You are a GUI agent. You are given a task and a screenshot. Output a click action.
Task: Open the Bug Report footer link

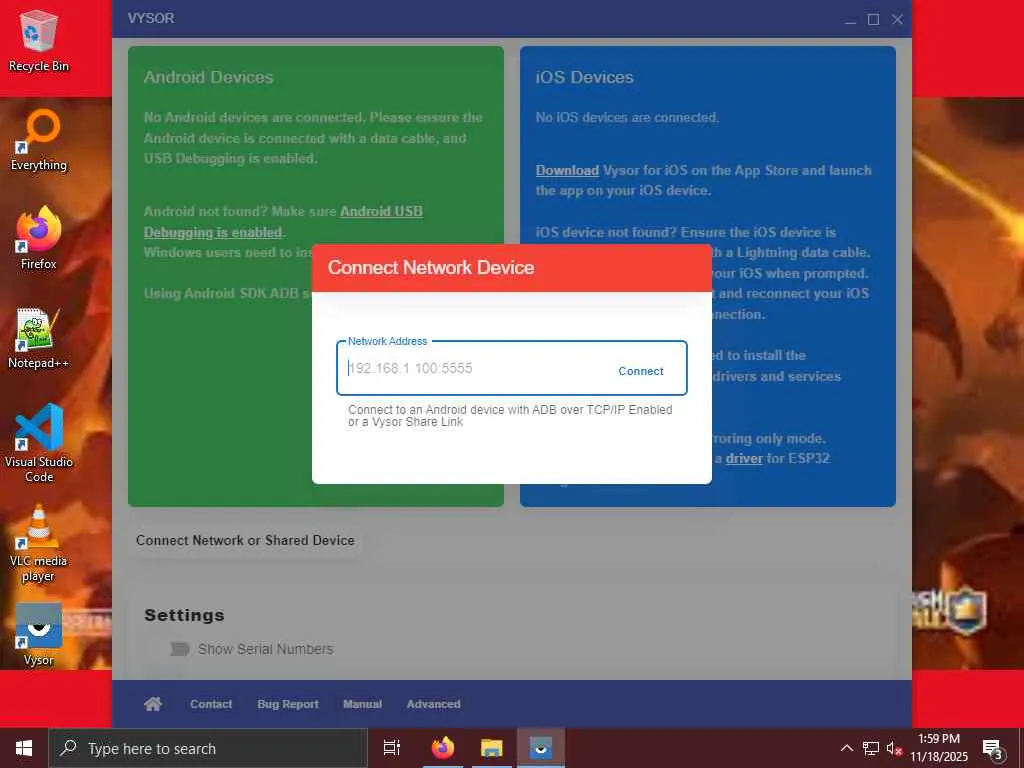pyautogui.click(x=287, y=704)
